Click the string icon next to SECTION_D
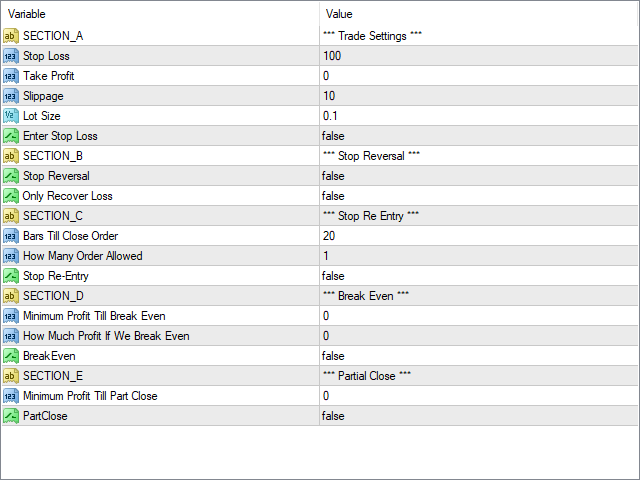 (11, 296)
